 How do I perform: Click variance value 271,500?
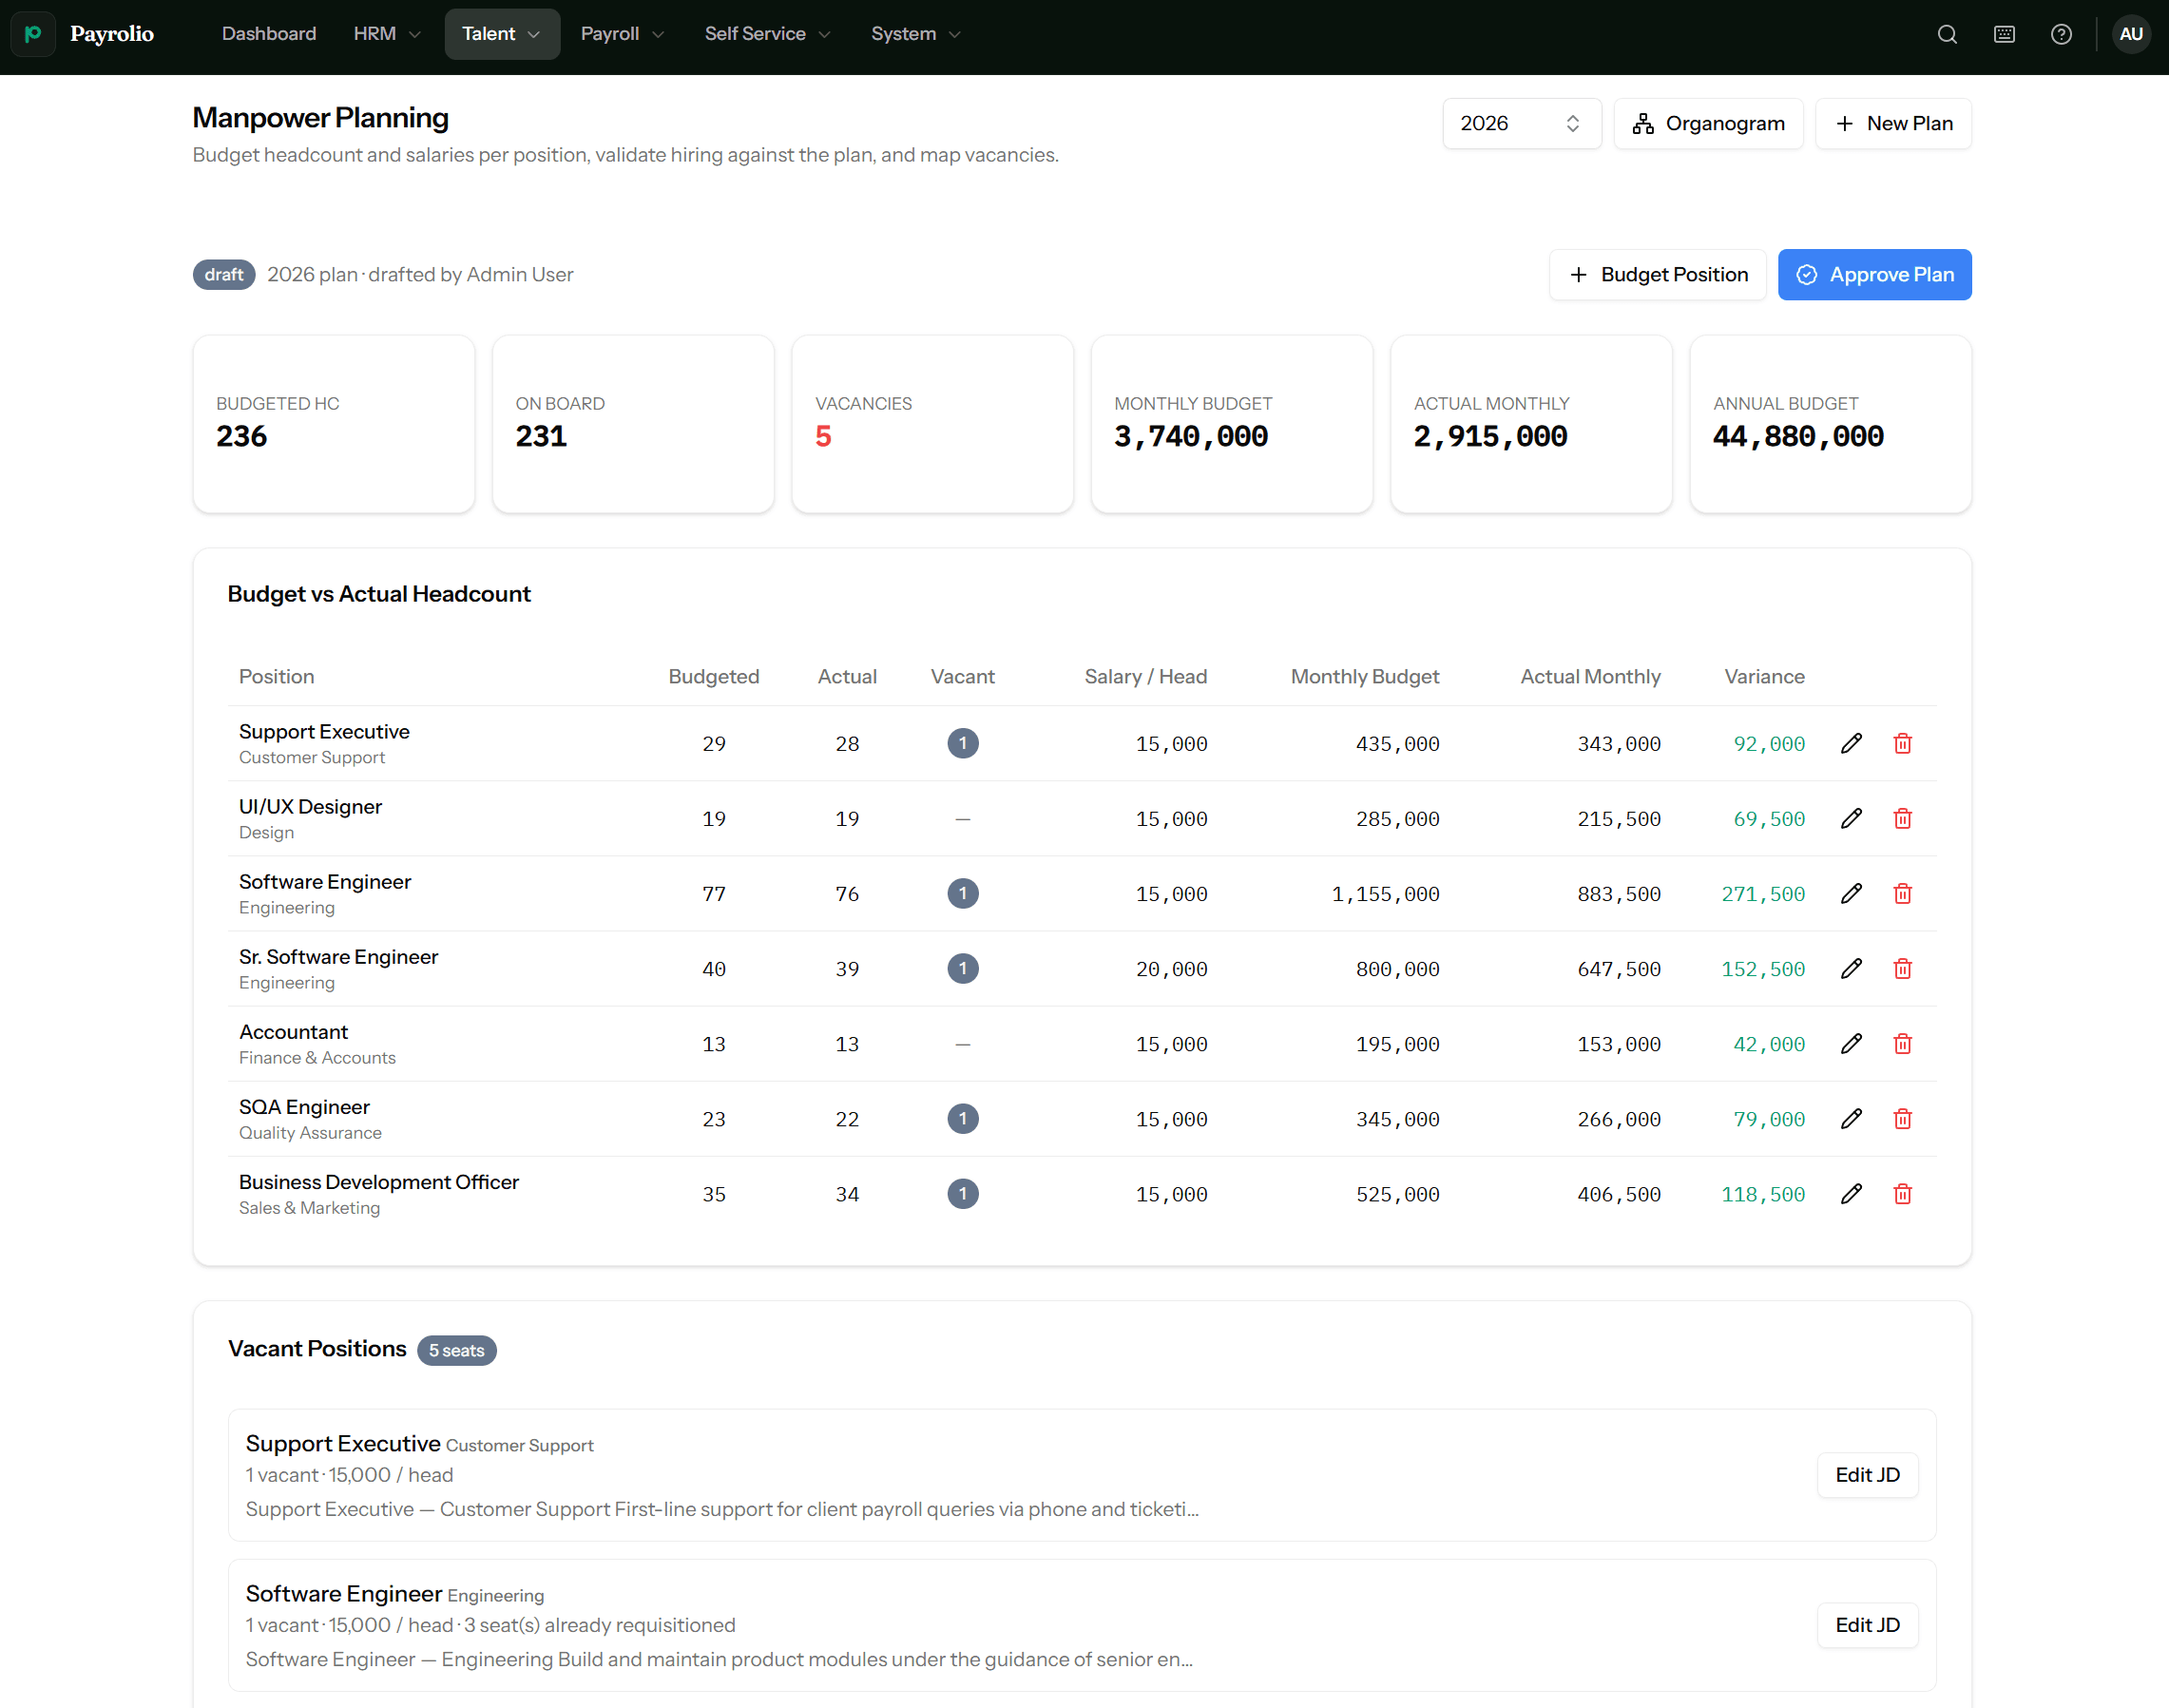1762,894
